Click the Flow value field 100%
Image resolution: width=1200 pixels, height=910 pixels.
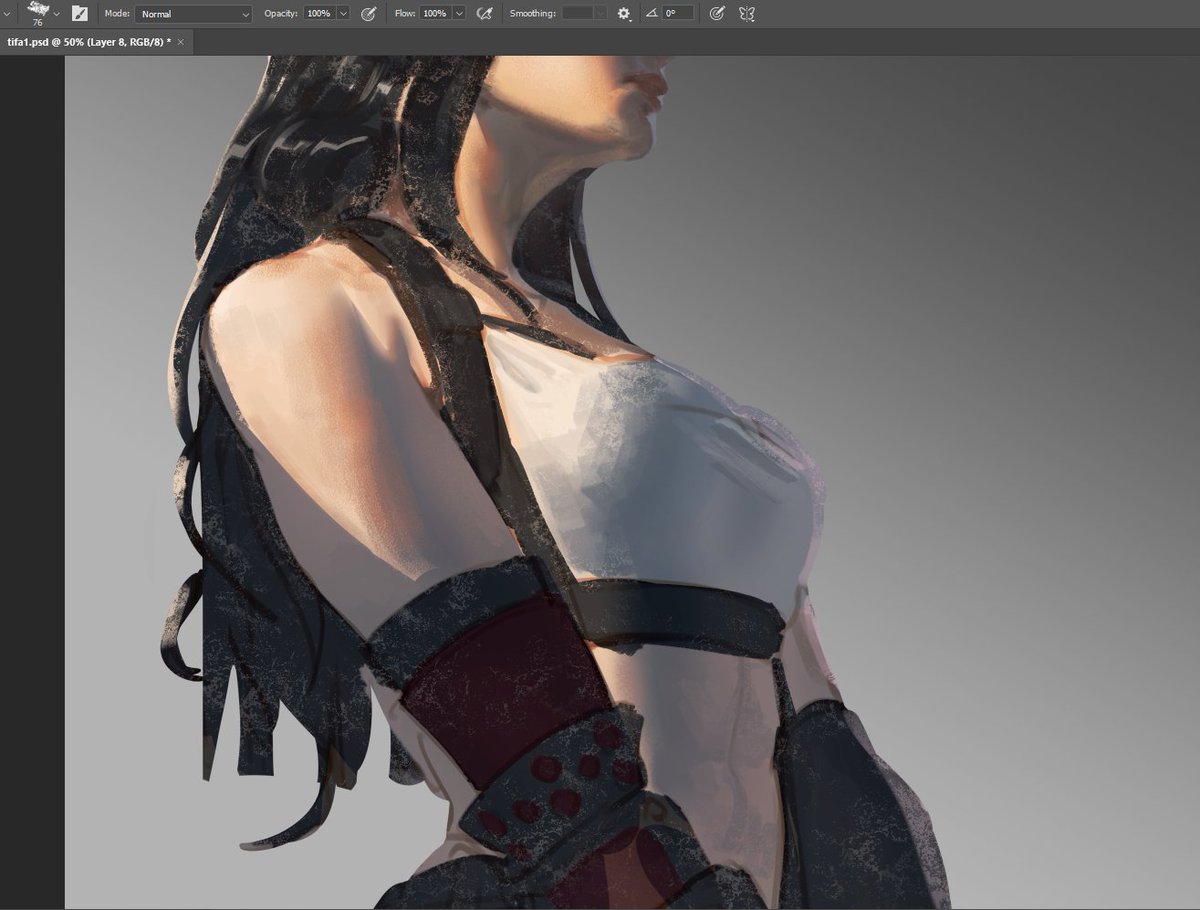point(434,14)
